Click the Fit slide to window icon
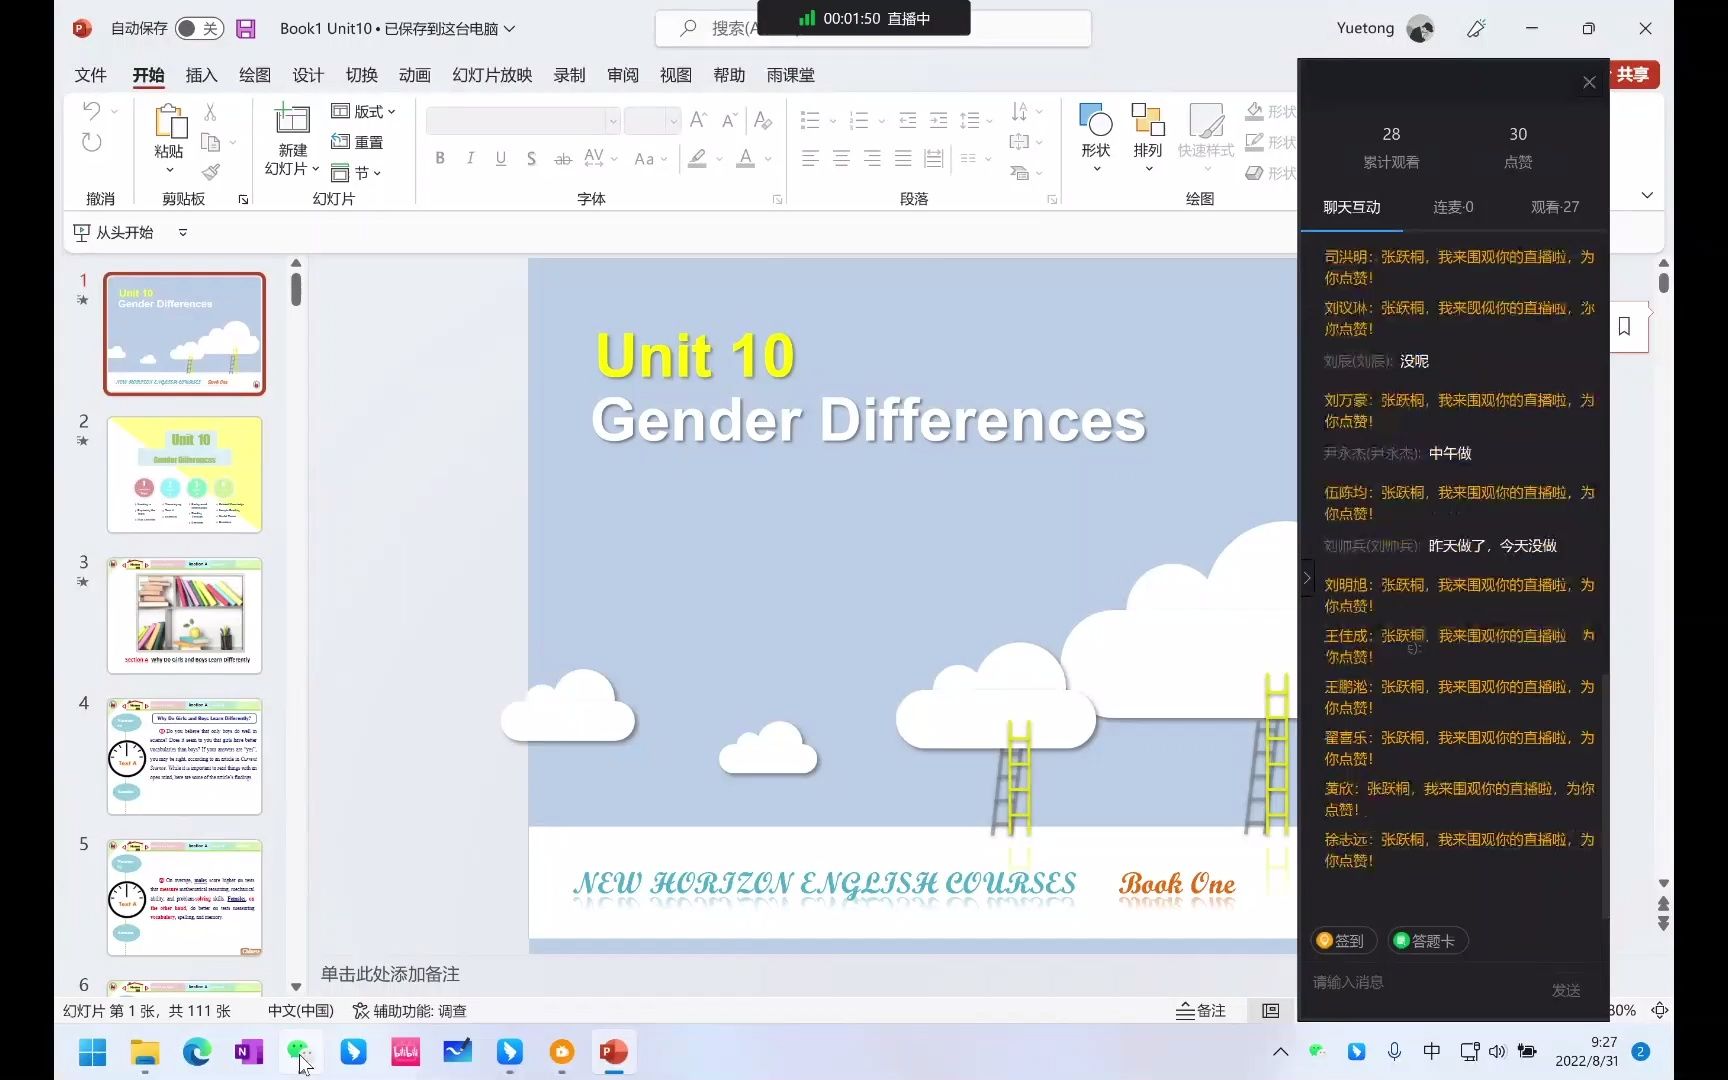The height and width of the screenshot is (1080, 1728). coord(1659,1011)
